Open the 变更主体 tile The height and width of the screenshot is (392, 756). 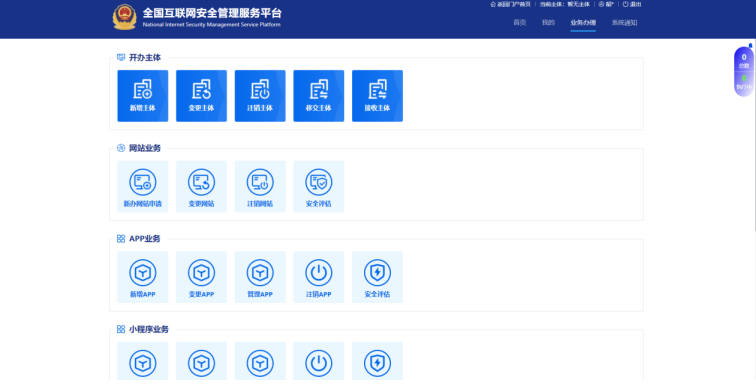[201, 95]
